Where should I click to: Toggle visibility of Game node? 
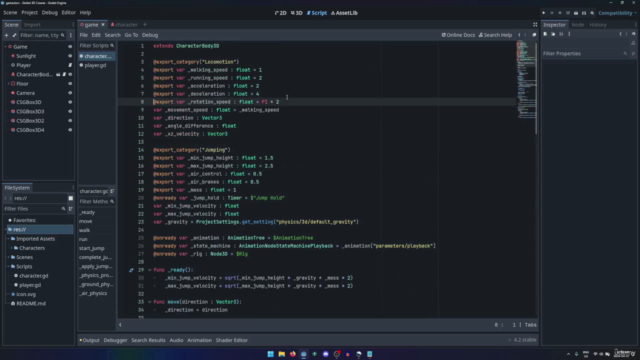click(x=70, y=47)
